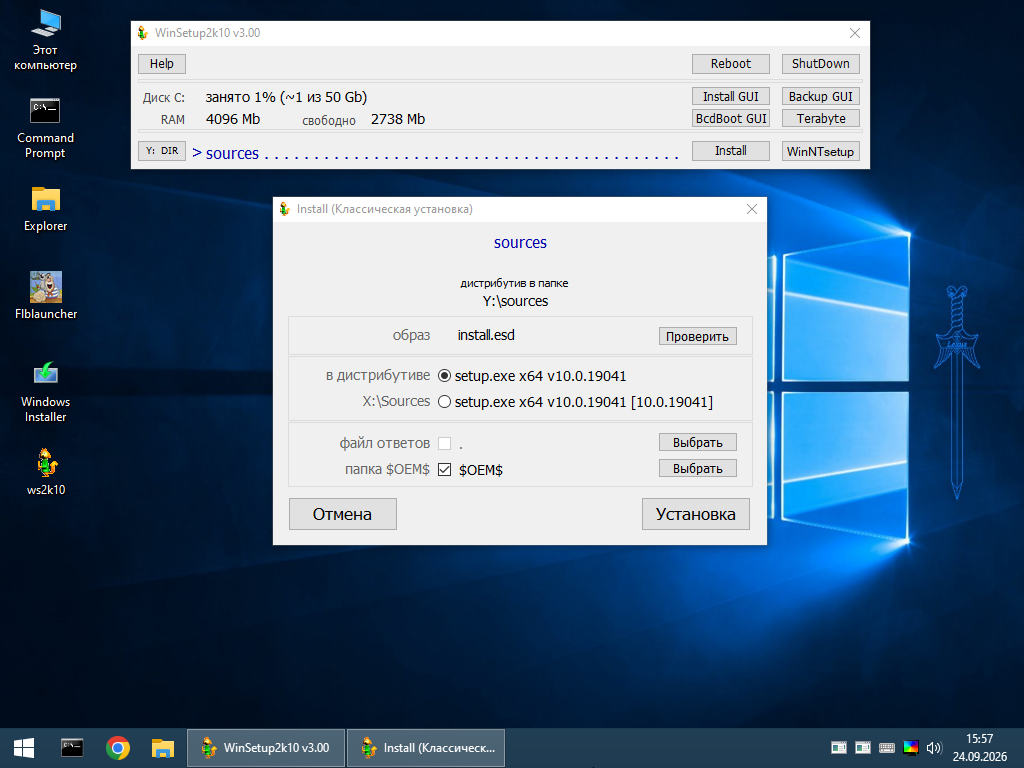
Task: Click the second tray window icon
Action: coord(863,748)
